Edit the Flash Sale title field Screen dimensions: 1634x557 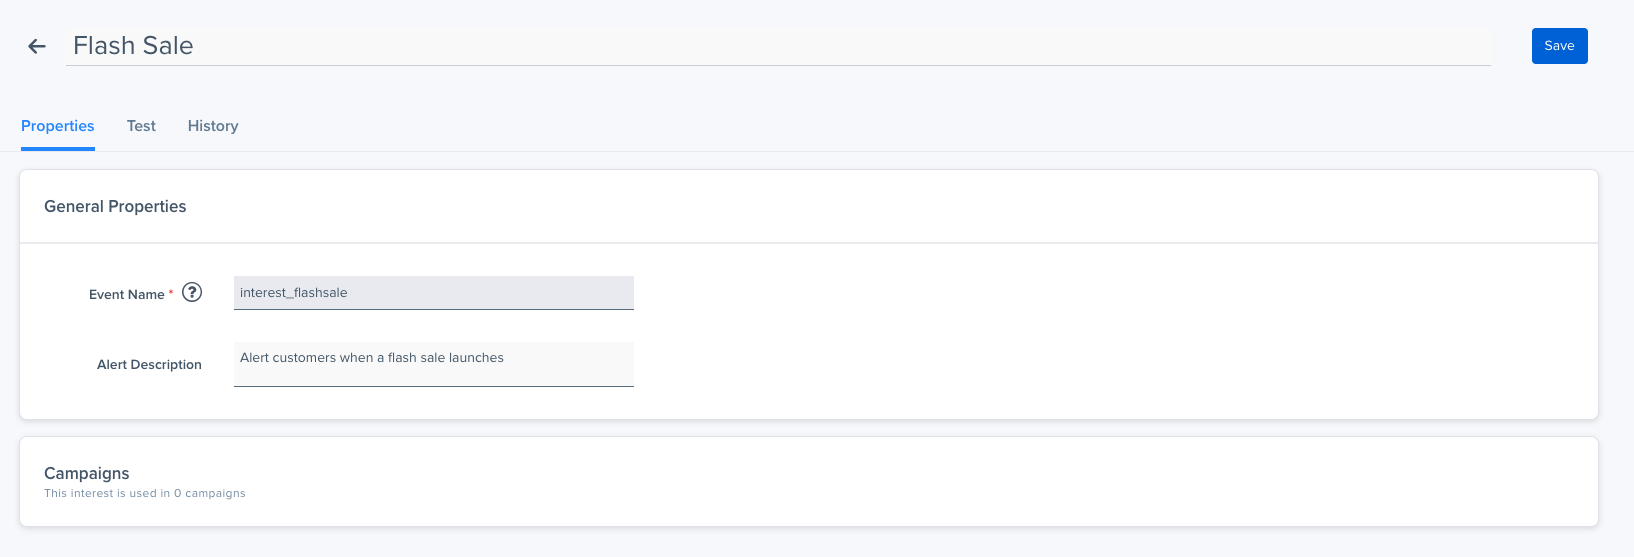(x=778, y=46)
